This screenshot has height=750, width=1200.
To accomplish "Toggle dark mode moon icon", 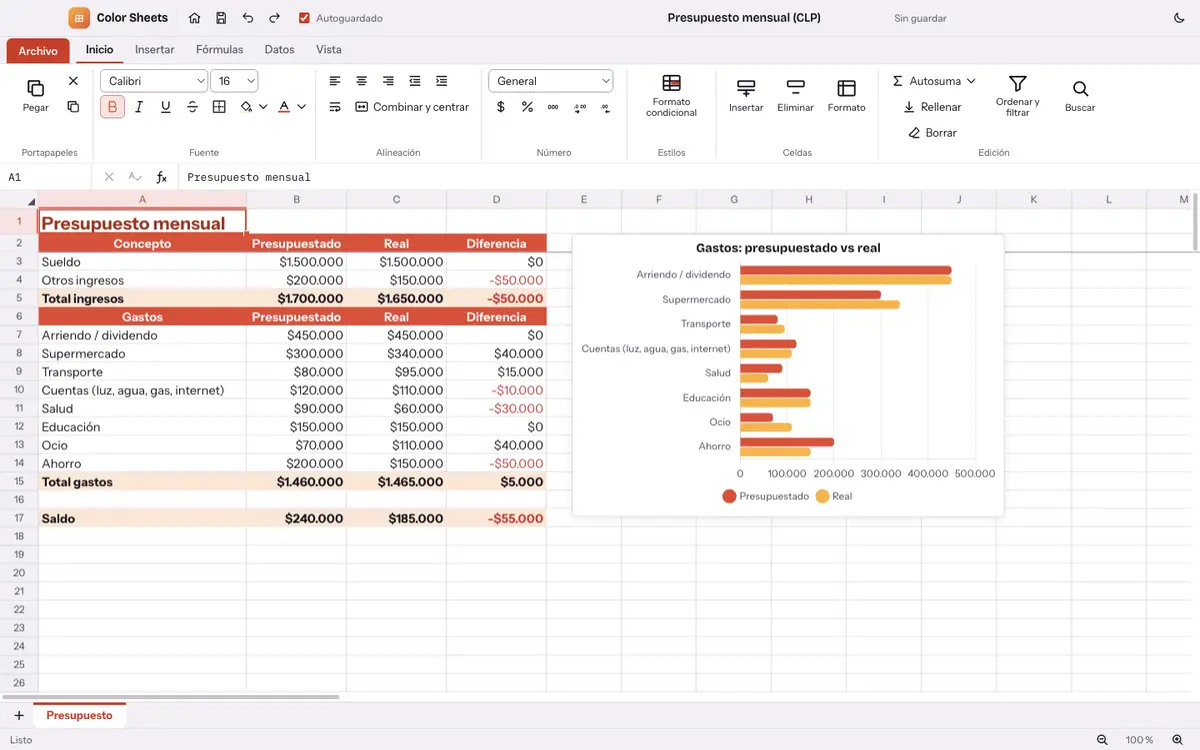I will pos(1179,18).
